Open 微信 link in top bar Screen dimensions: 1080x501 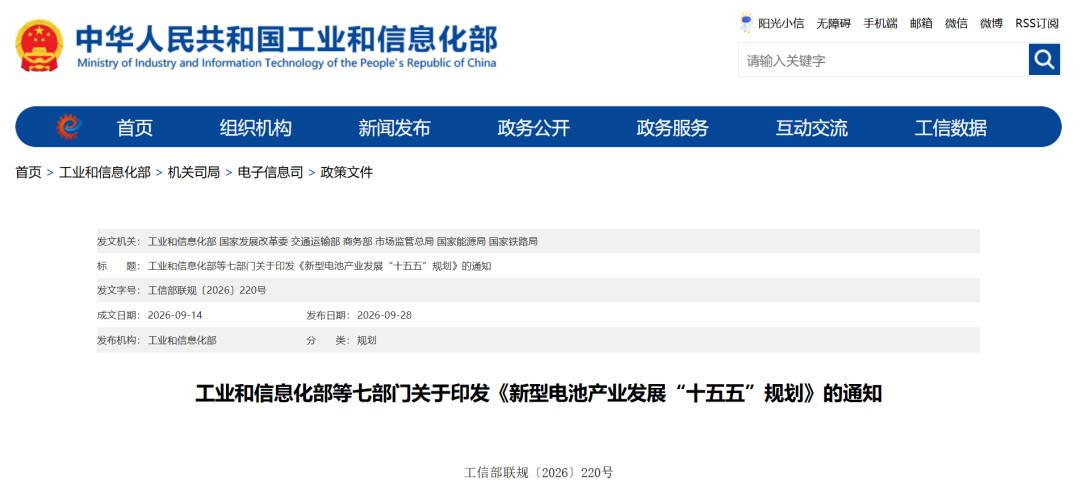(x=956, y=23)
